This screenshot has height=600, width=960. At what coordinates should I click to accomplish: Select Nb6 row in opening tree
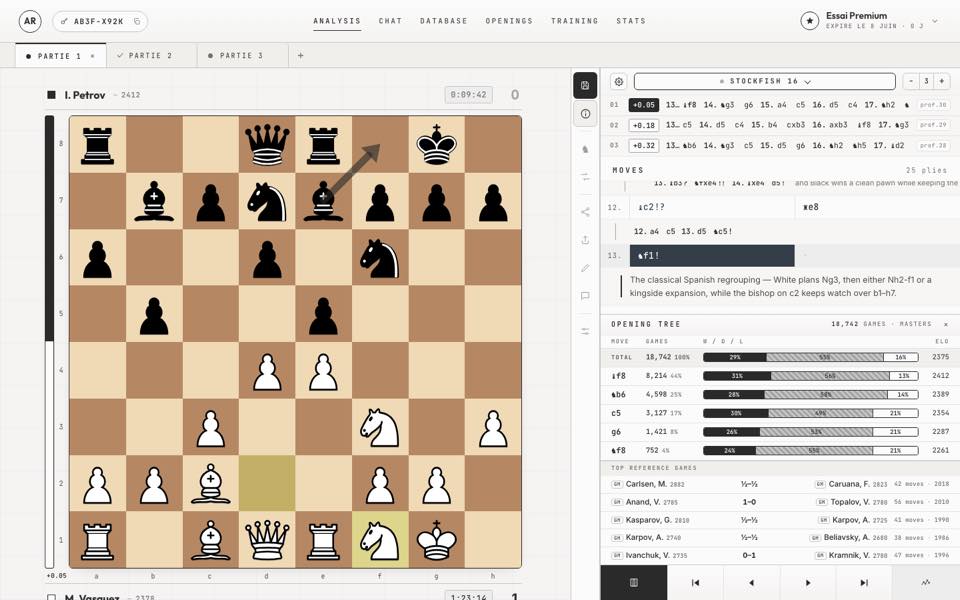[780, 394]
